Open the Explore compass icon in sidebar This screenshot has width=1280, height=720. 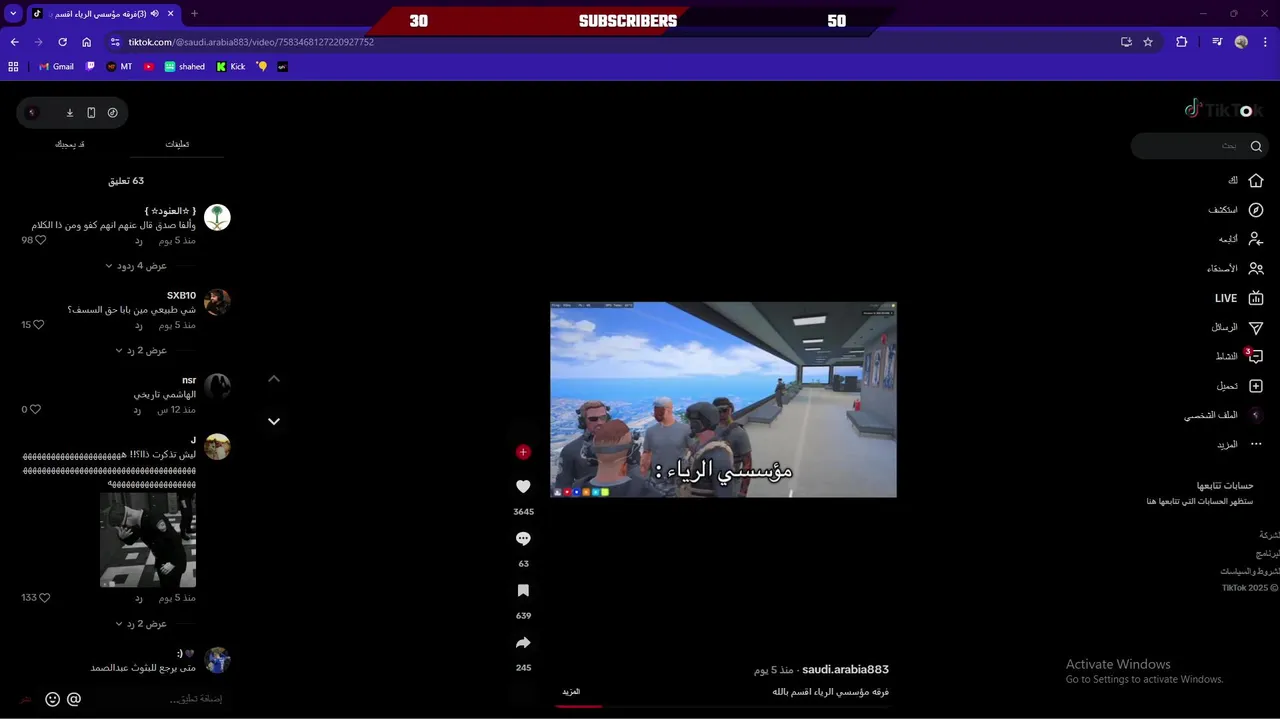(1256, 210)
